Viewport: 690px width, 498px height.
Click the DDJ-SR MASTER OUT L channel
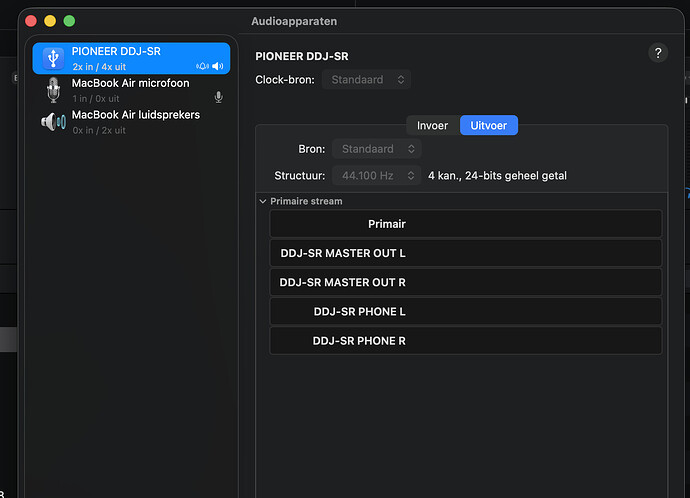click(x=465, y=253)
